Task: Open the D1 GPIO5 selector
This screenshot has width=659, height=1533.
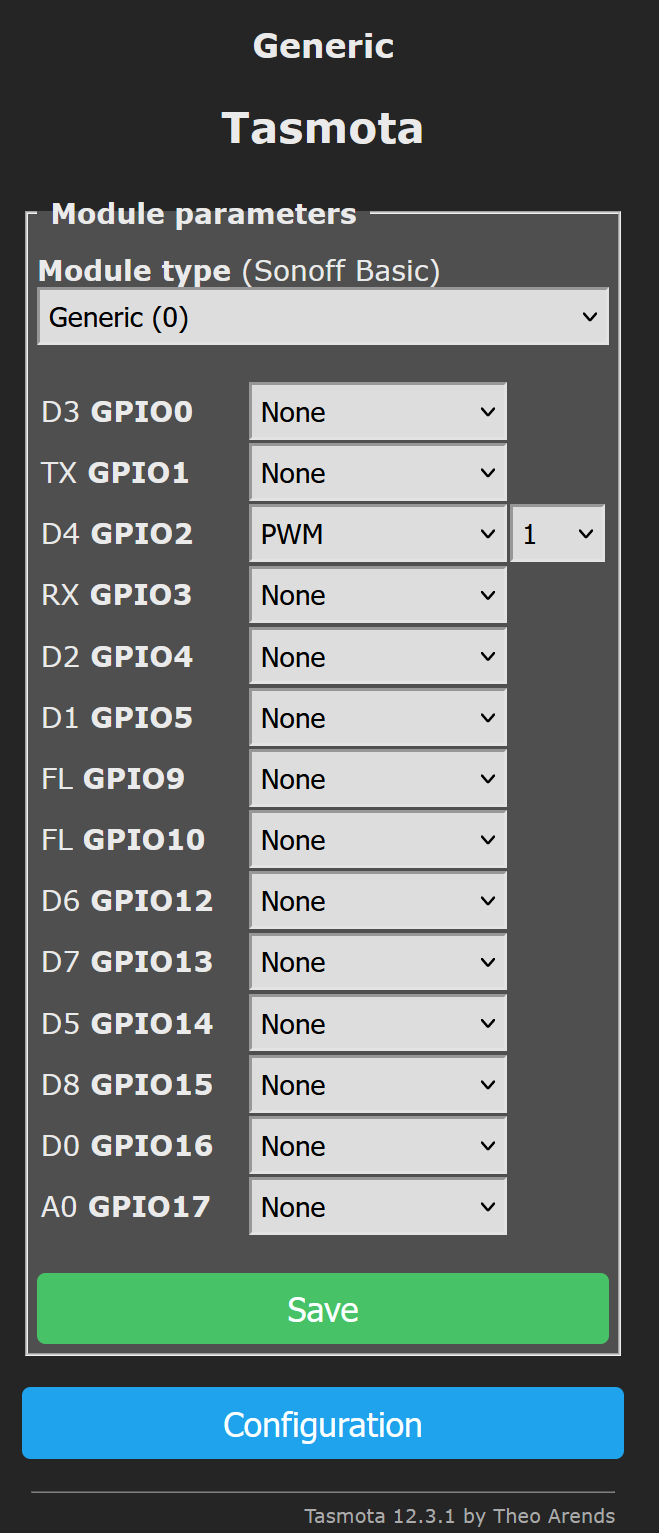Action: (378, 718)
